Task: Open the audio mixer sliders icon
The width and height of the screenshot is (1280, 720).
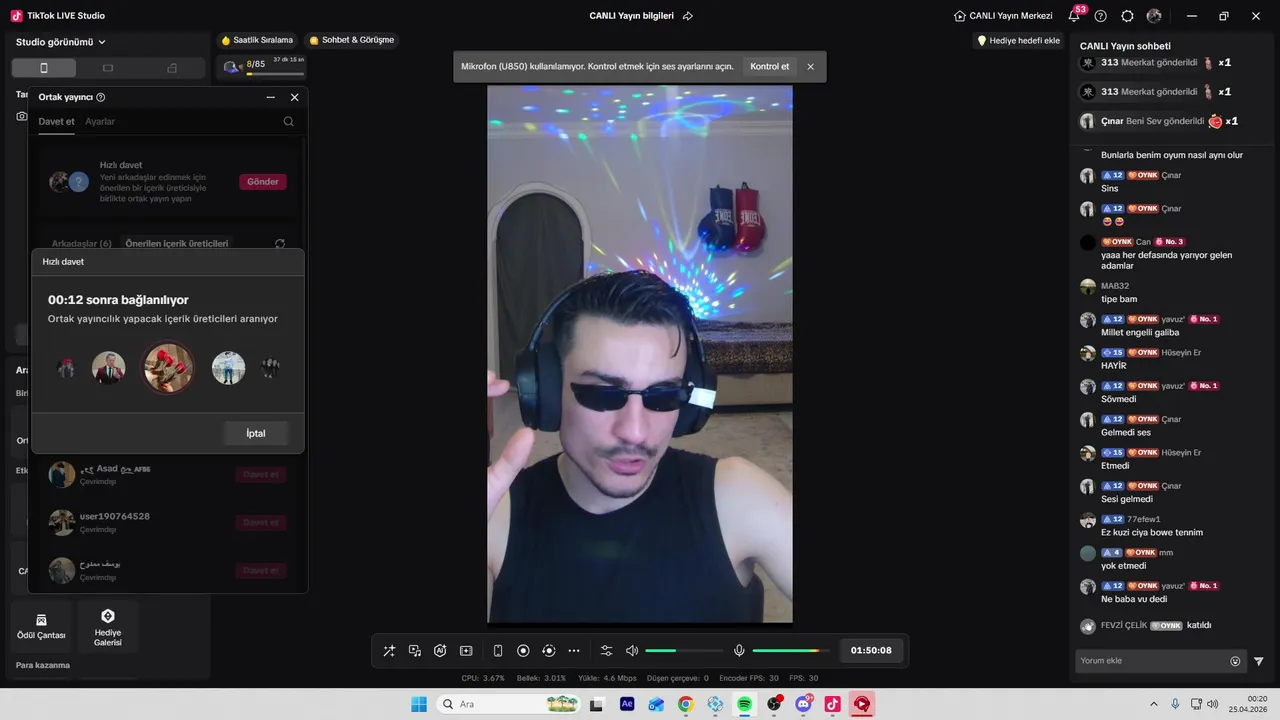Action: (607, 651)
